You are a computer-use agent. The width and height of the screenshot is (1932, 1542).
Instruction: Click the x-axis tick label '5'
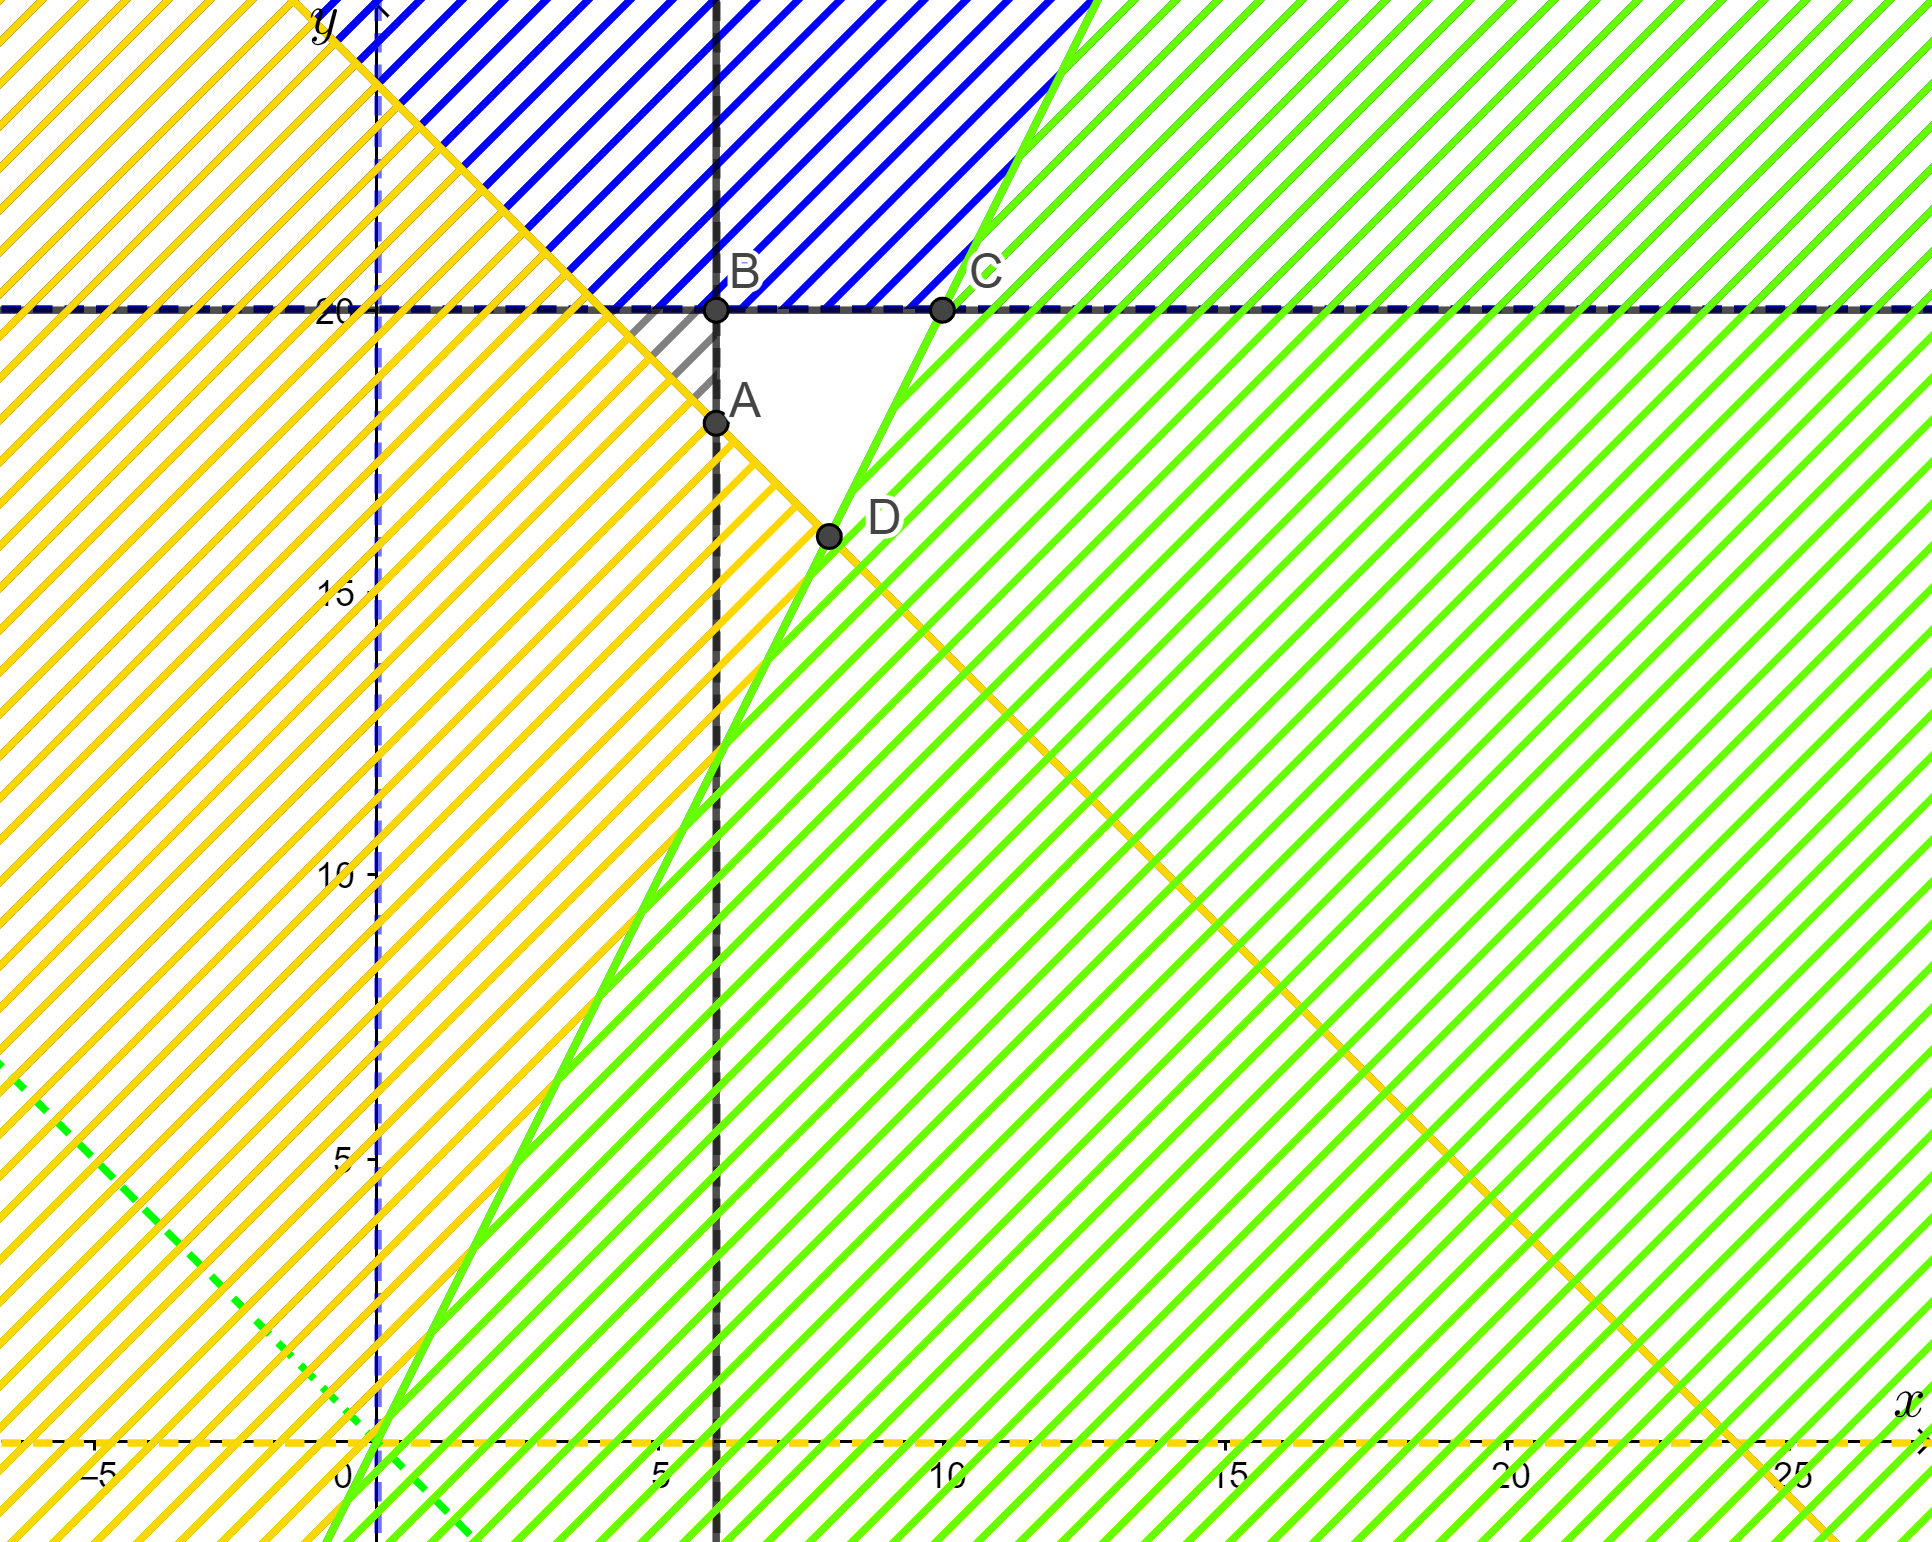point(659,1476)
